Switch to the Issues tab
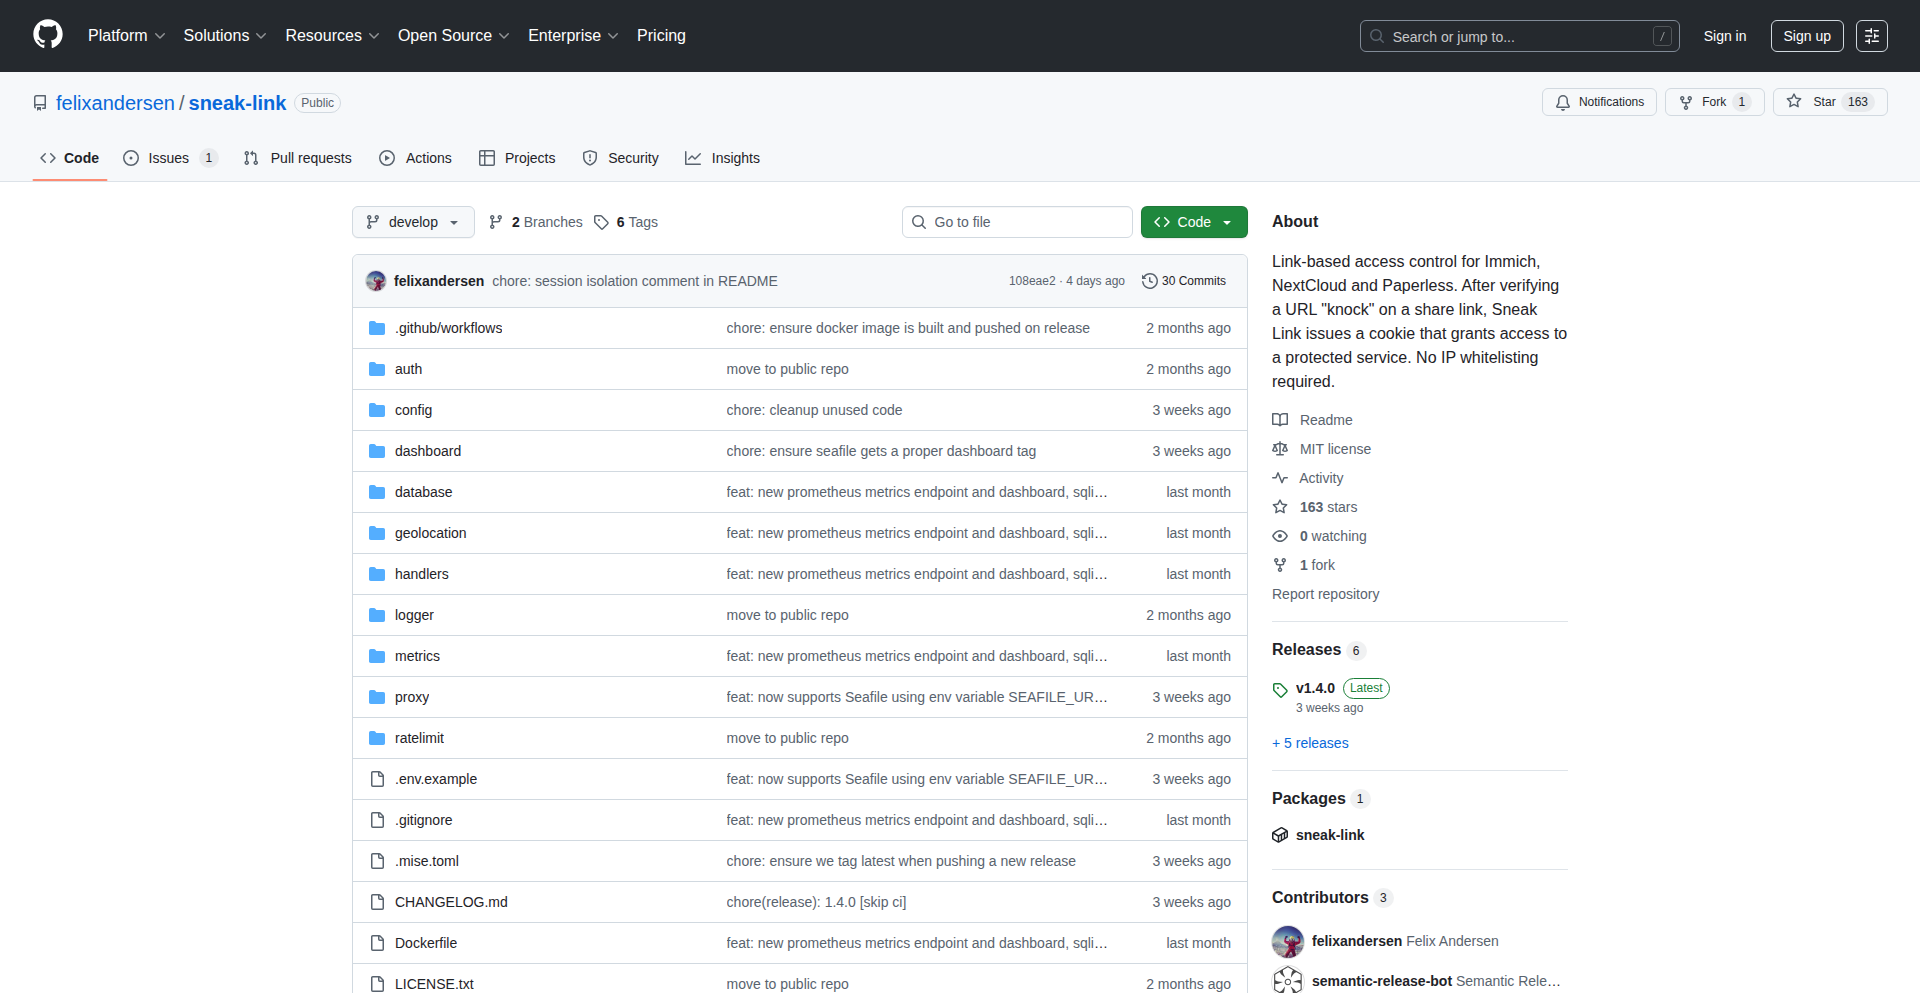This screenshot has height=993, width=1920. point(169,158)
